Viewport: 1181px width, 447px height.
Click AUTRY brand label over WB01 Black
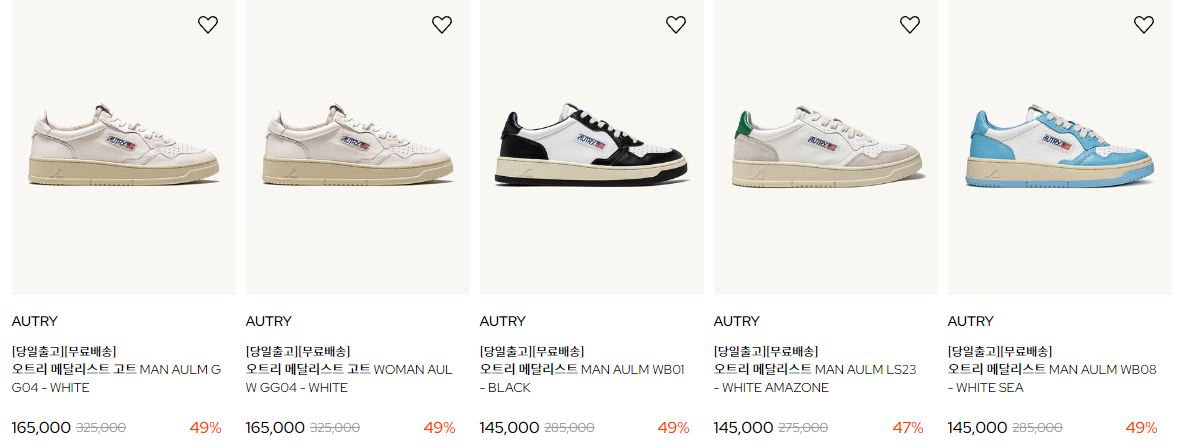(x=502, y=321)
